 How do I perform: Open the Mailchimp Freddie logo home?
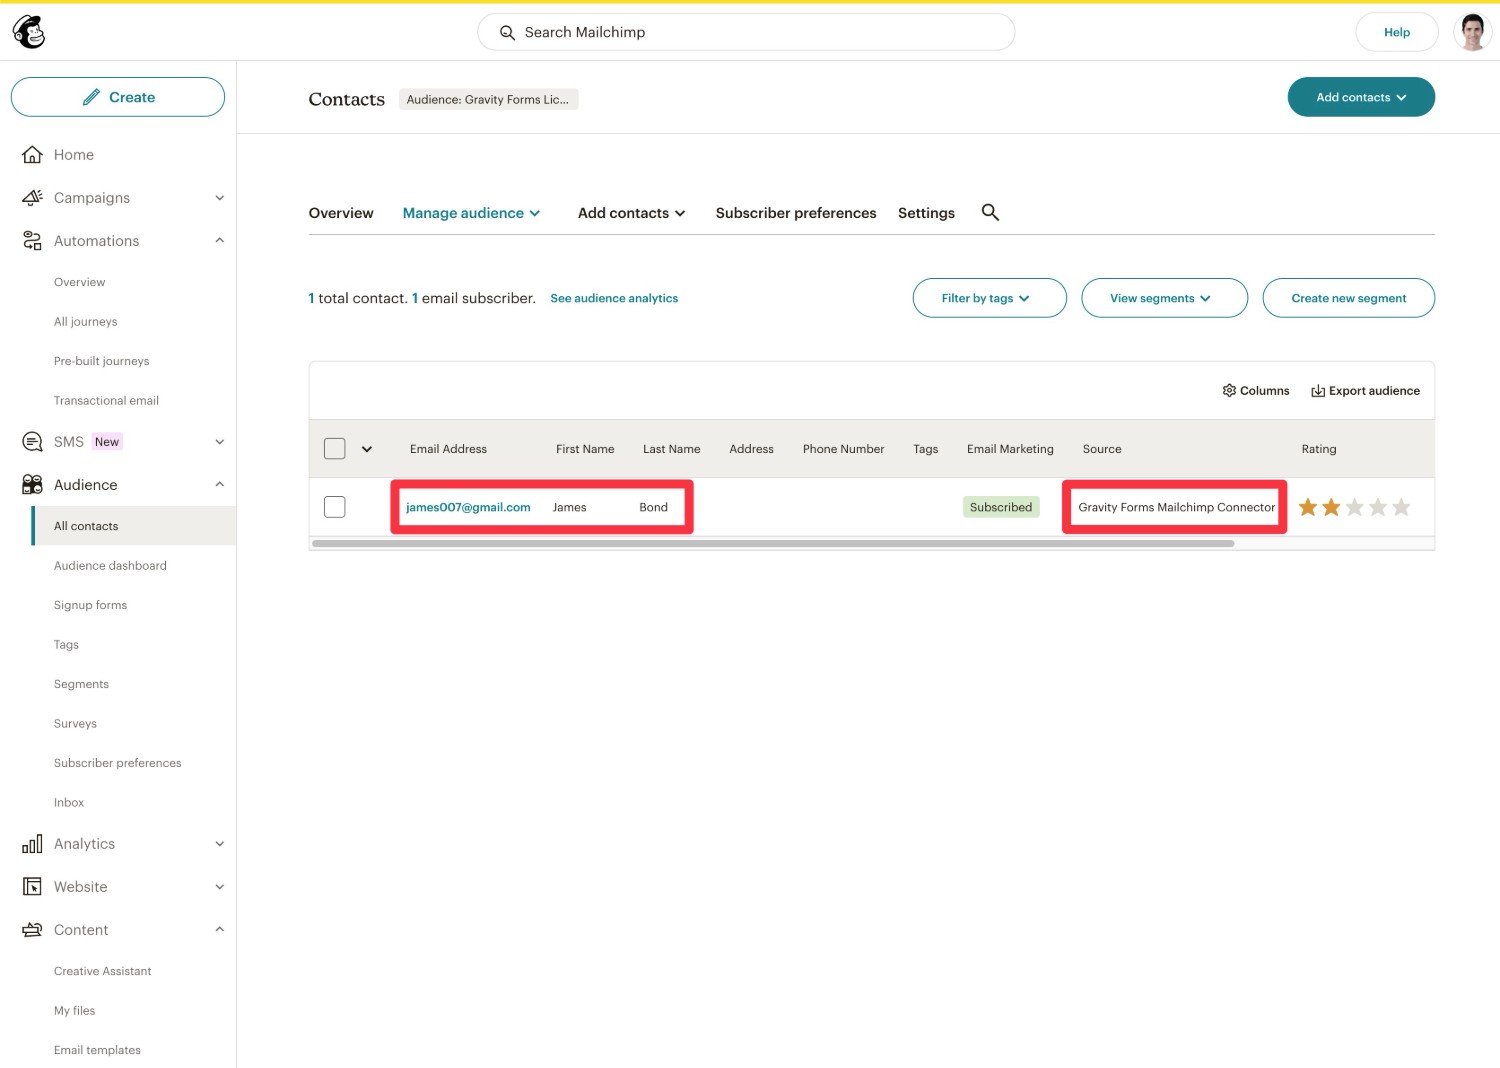tap(29, 32)
